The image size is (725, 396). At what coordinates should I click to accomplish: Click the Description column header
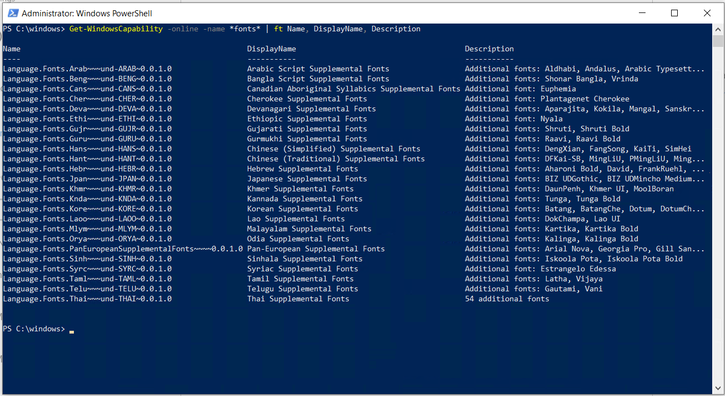click(x=489, y=49)
